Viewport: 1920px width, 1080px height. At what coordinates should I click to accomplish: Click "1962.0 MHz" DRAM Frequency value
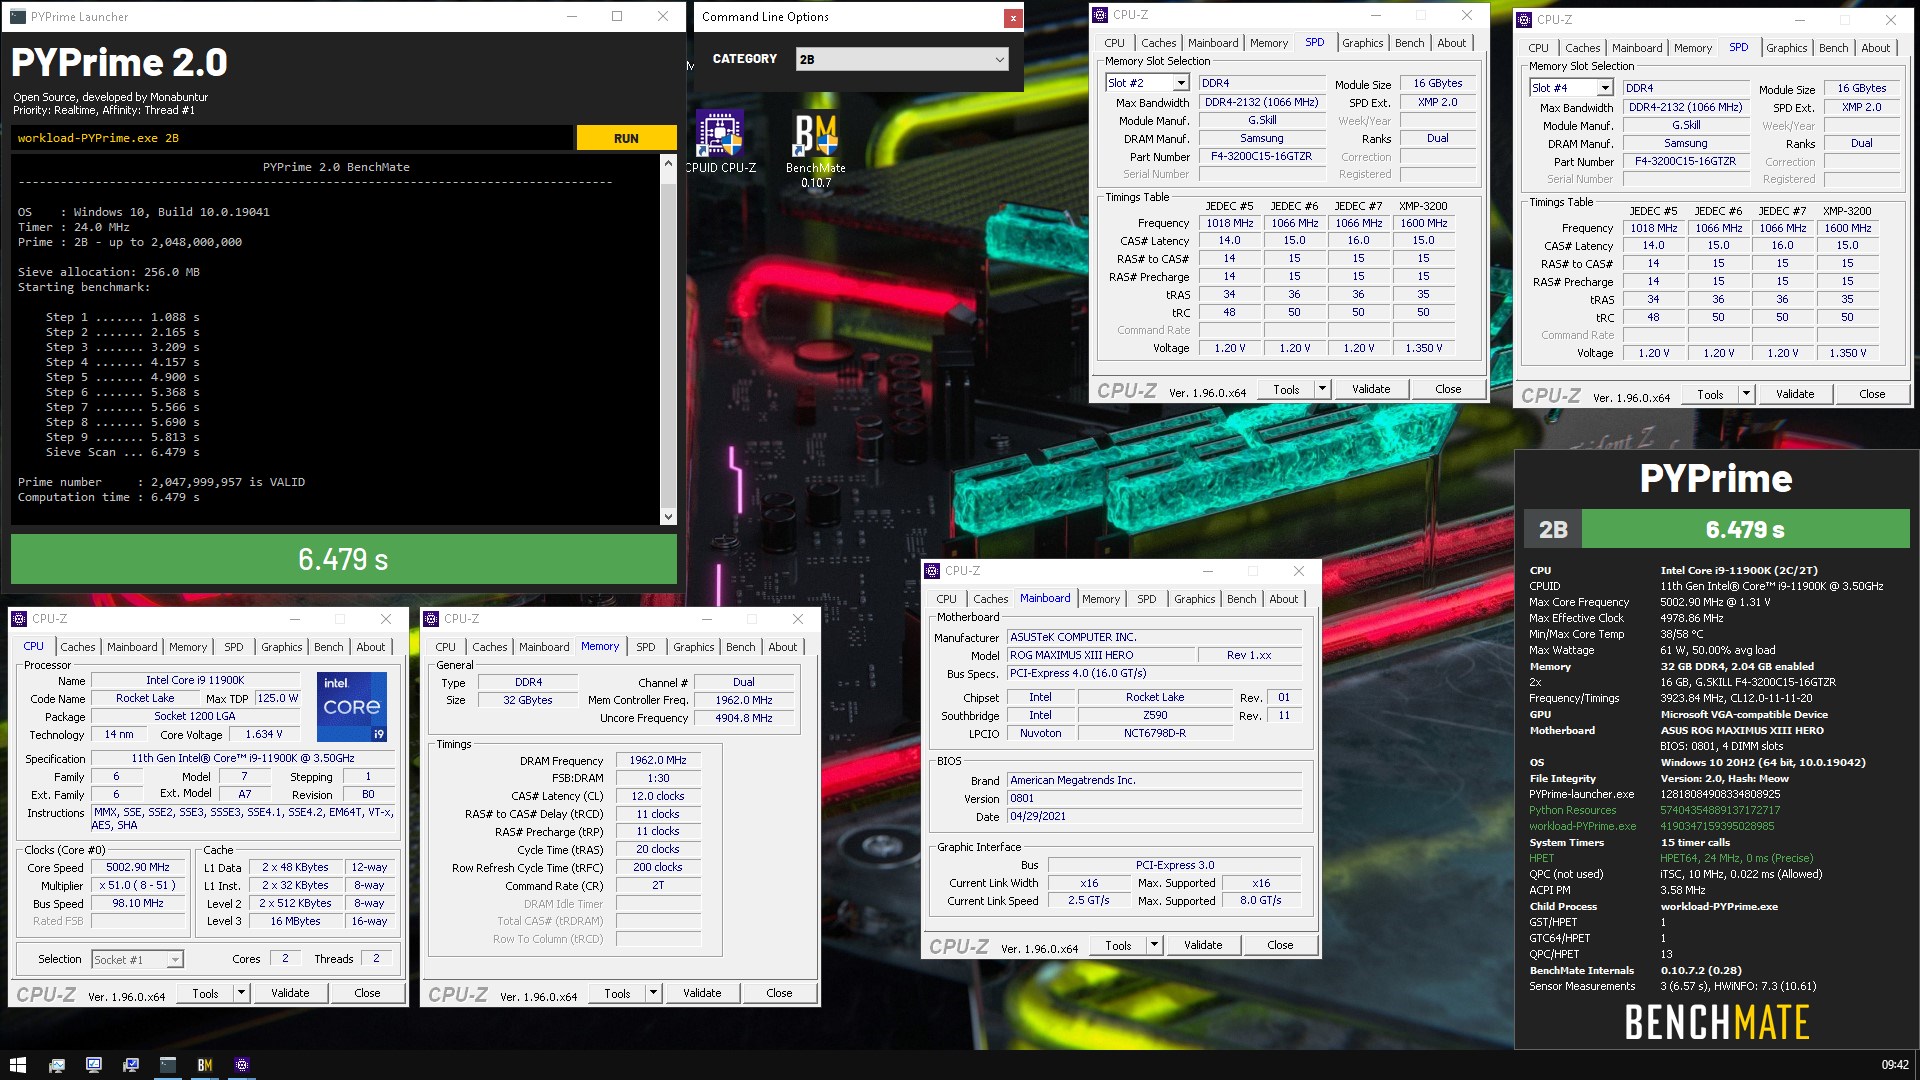coord(657,760)
